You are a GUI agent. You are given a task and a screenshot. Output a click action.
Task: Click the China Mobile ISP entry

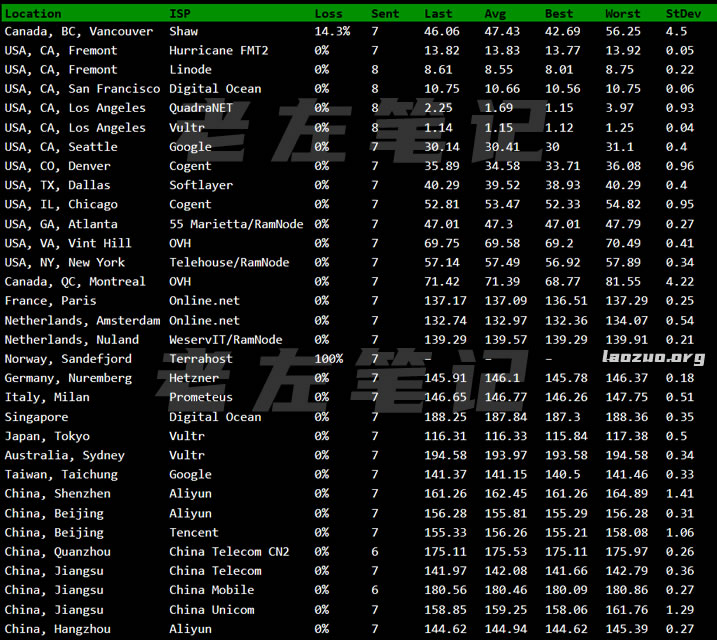[x=211, y=590]
